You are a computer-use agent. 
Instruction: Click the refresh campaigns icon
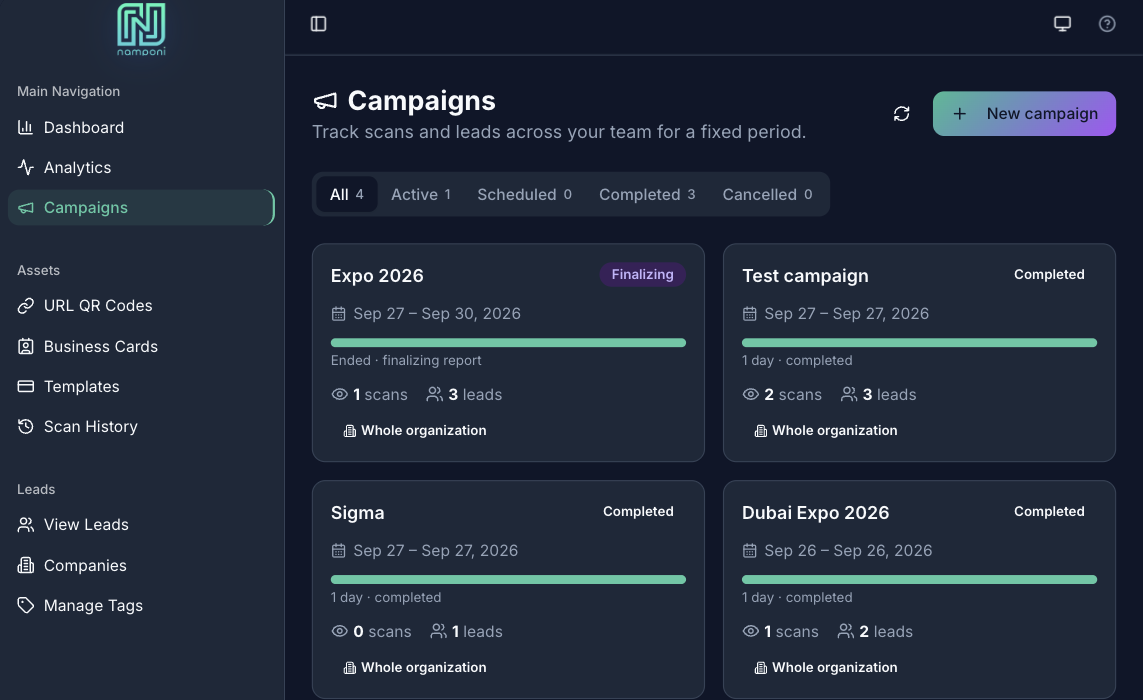tap(902, 114)
